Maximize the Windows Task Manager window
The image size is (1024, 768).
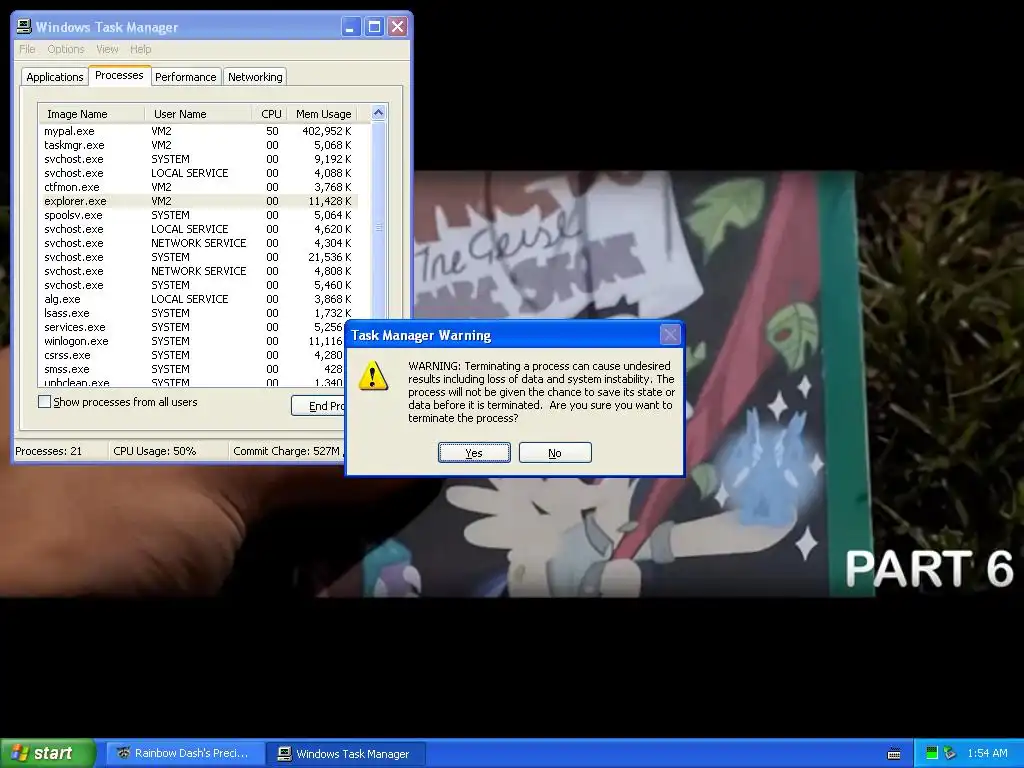pos(374,27)
